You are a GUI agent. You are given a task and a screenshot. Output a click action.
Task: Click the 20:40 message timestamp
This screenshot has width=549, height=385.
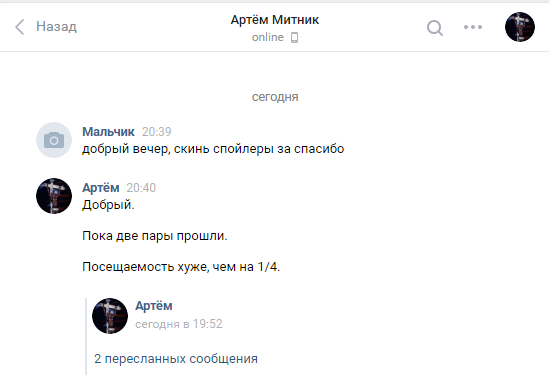pos(141,188)
